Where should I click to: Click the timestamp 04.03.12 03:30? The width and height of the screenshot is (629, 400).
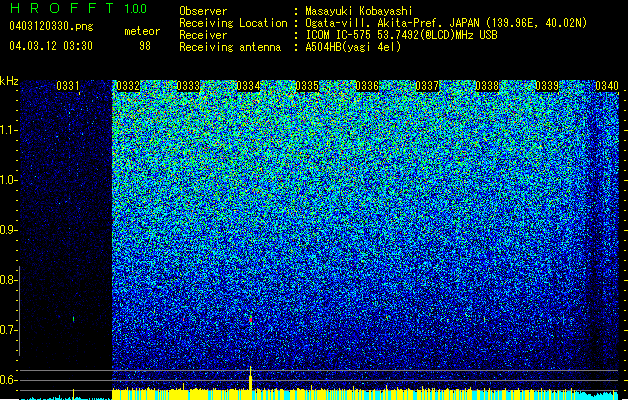click(x=51, y=46)
